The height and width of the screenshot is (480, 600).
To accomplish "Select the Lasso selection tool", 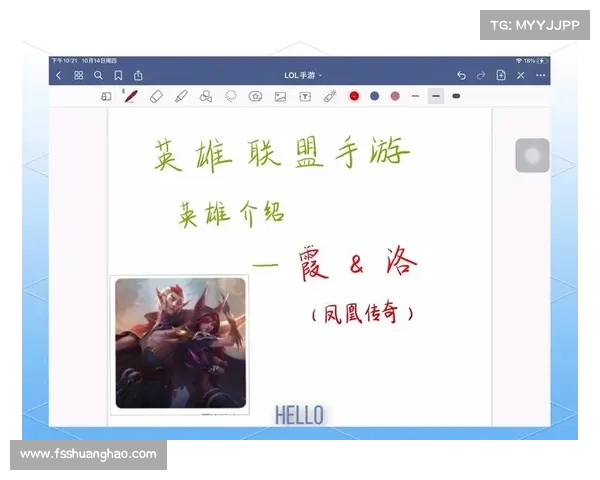I will click(231, 96).
